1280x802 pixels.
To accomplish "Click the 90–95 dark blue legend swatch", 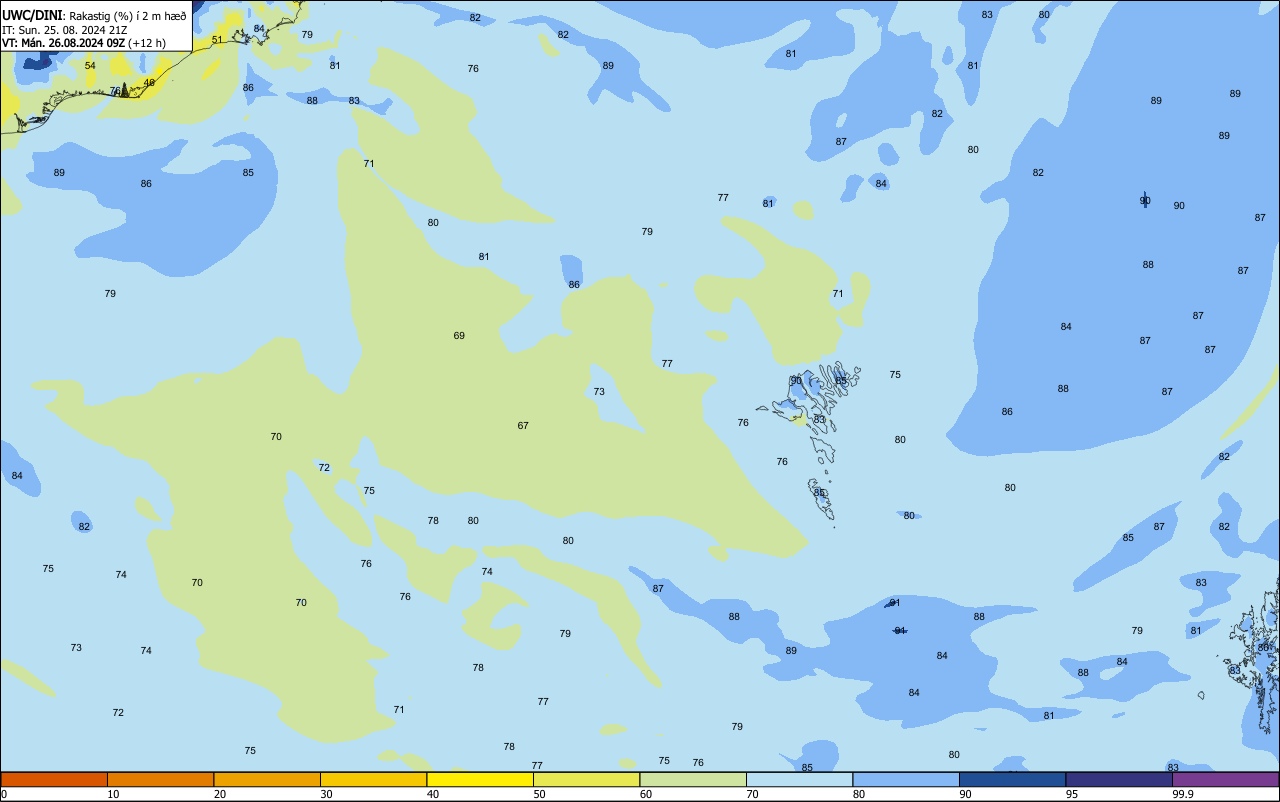I will (x=1012, y=779).
